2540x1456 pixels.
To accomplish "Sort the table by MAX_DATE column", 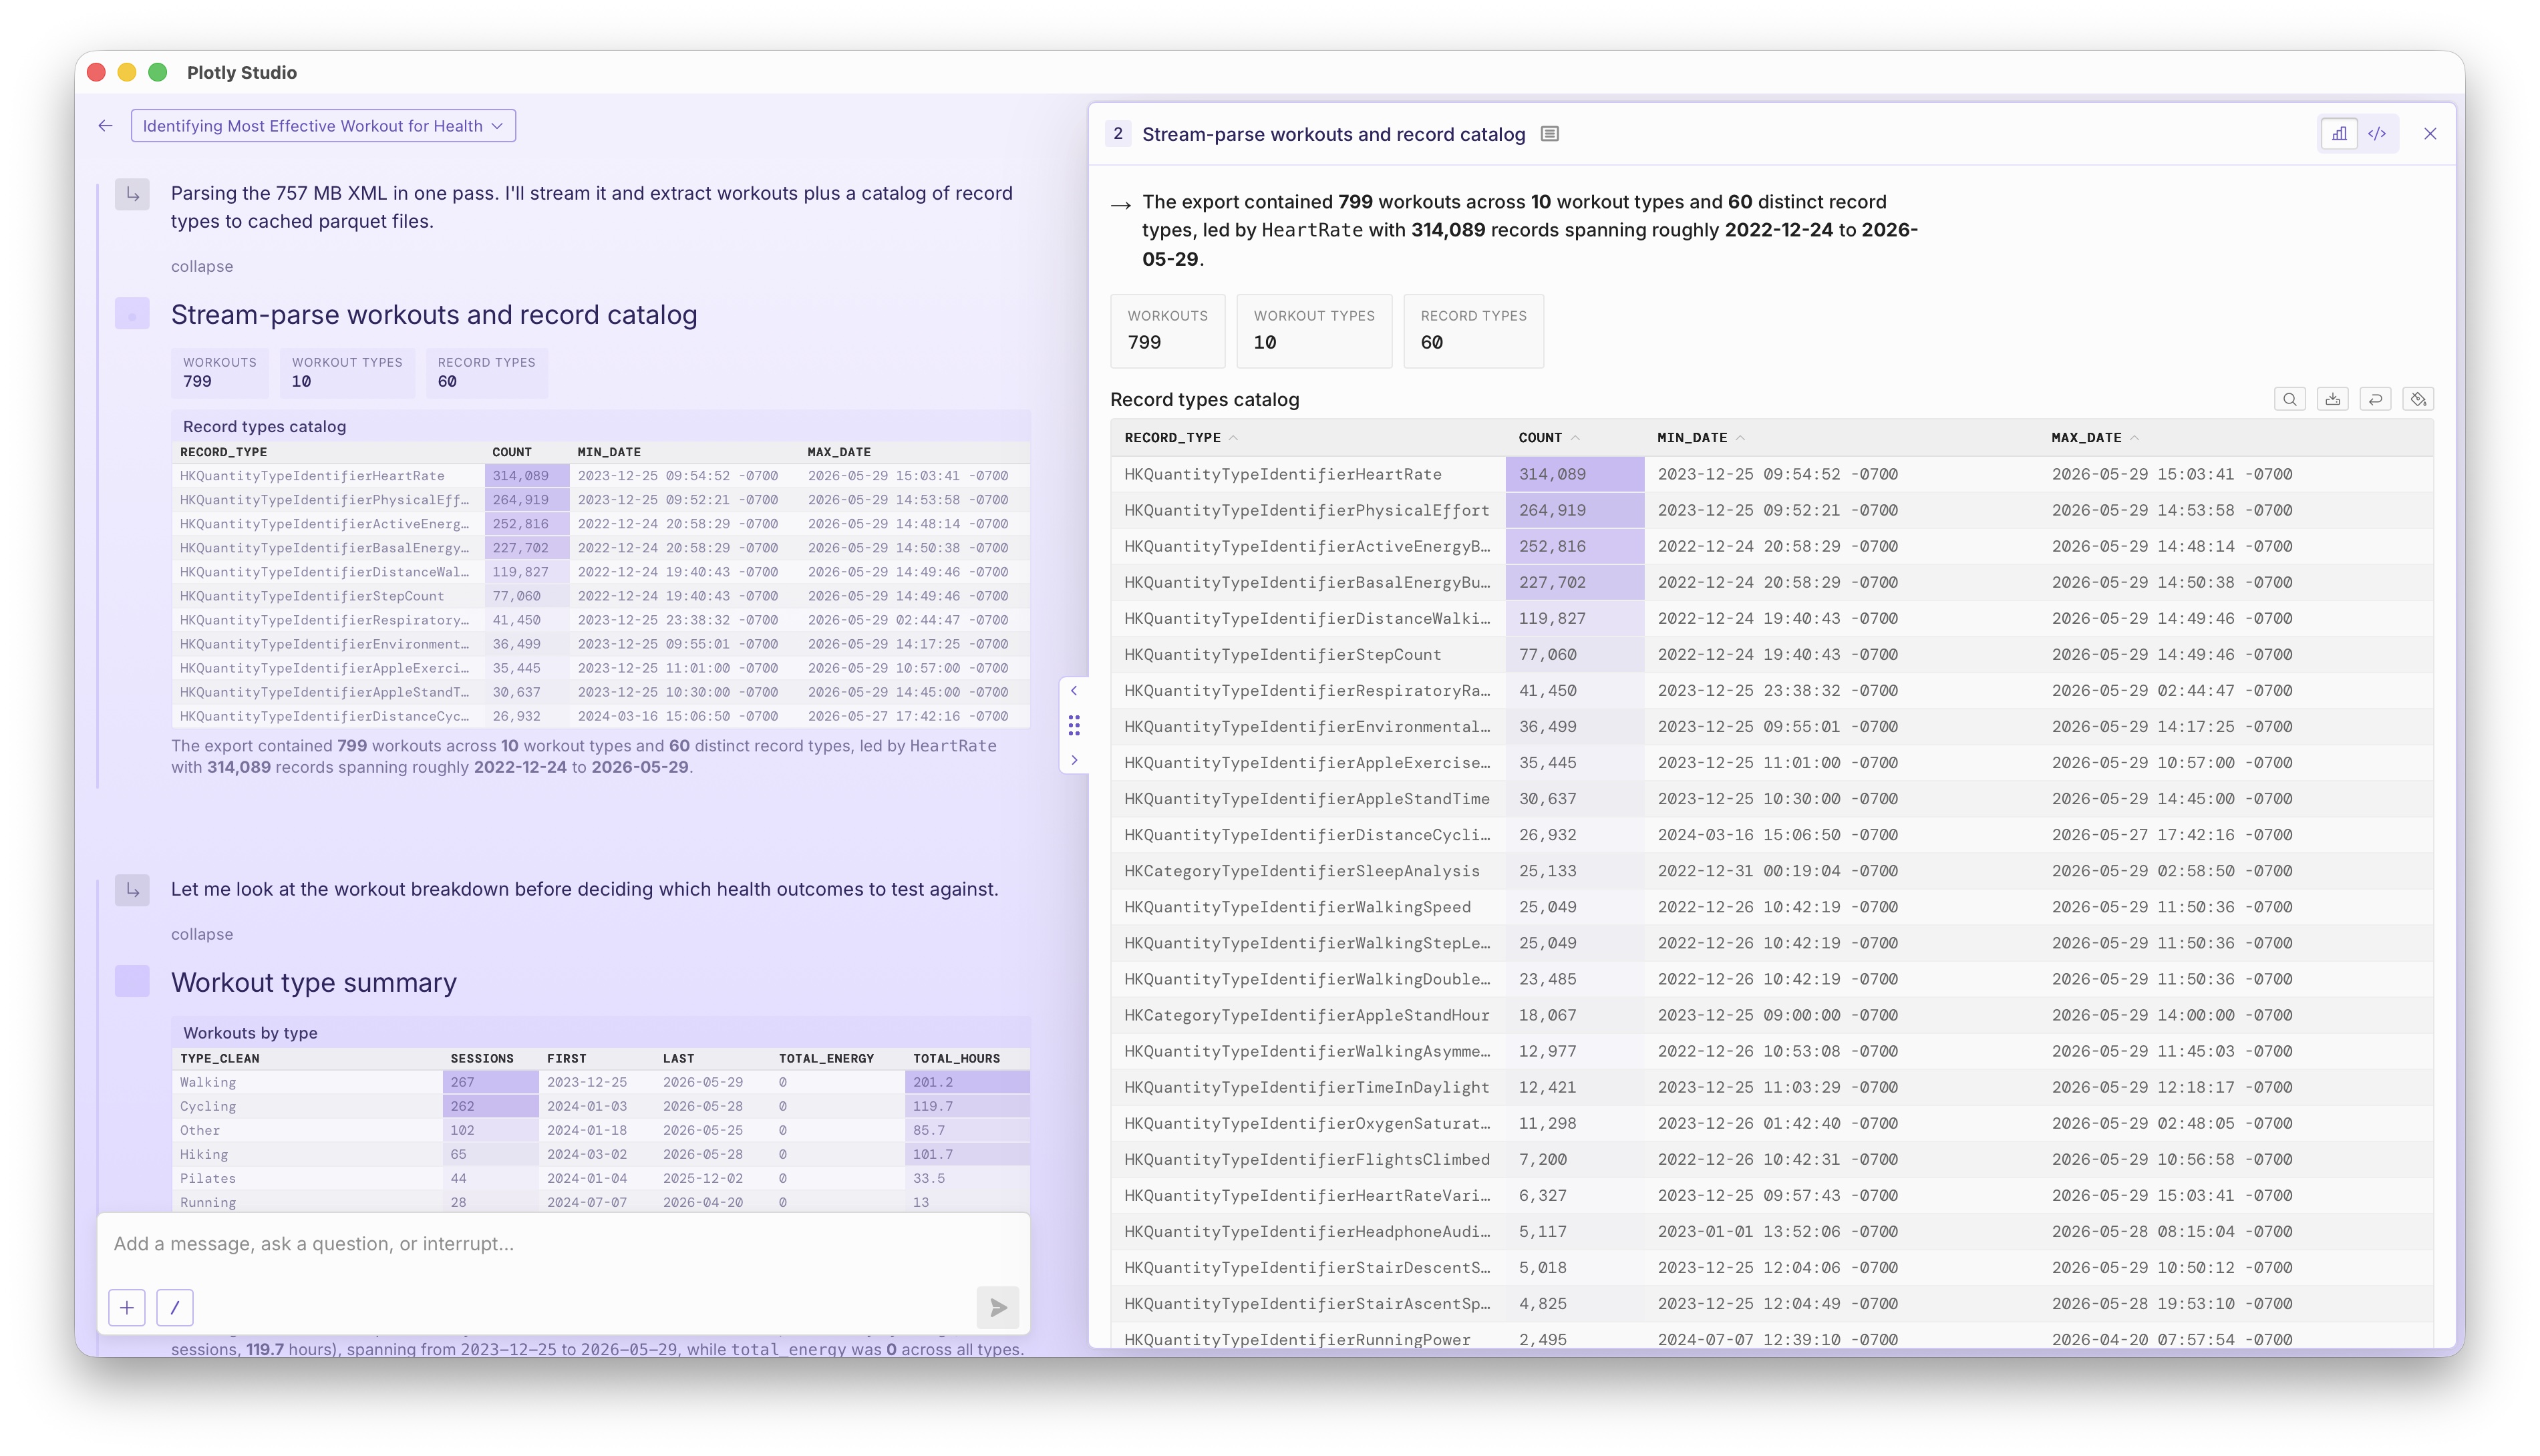I will pos(2094,438).
